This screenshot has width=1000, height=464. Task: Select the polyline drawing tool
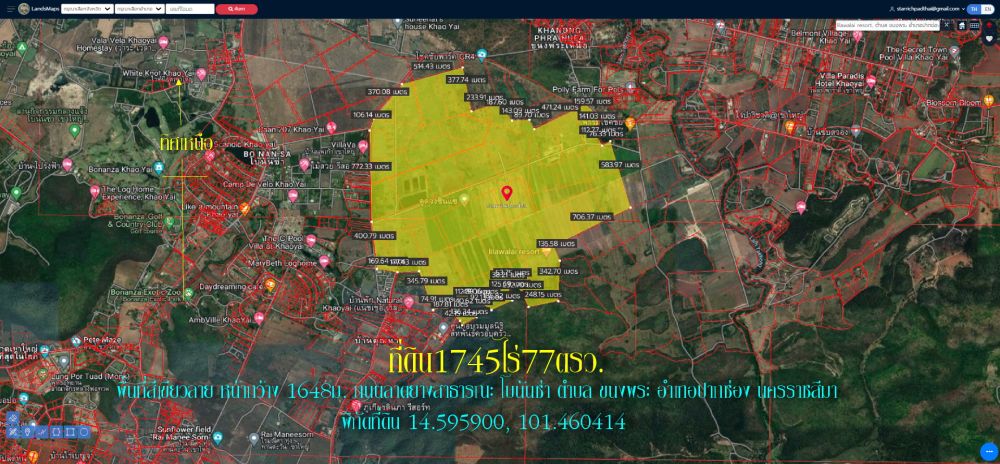[42, 432]
